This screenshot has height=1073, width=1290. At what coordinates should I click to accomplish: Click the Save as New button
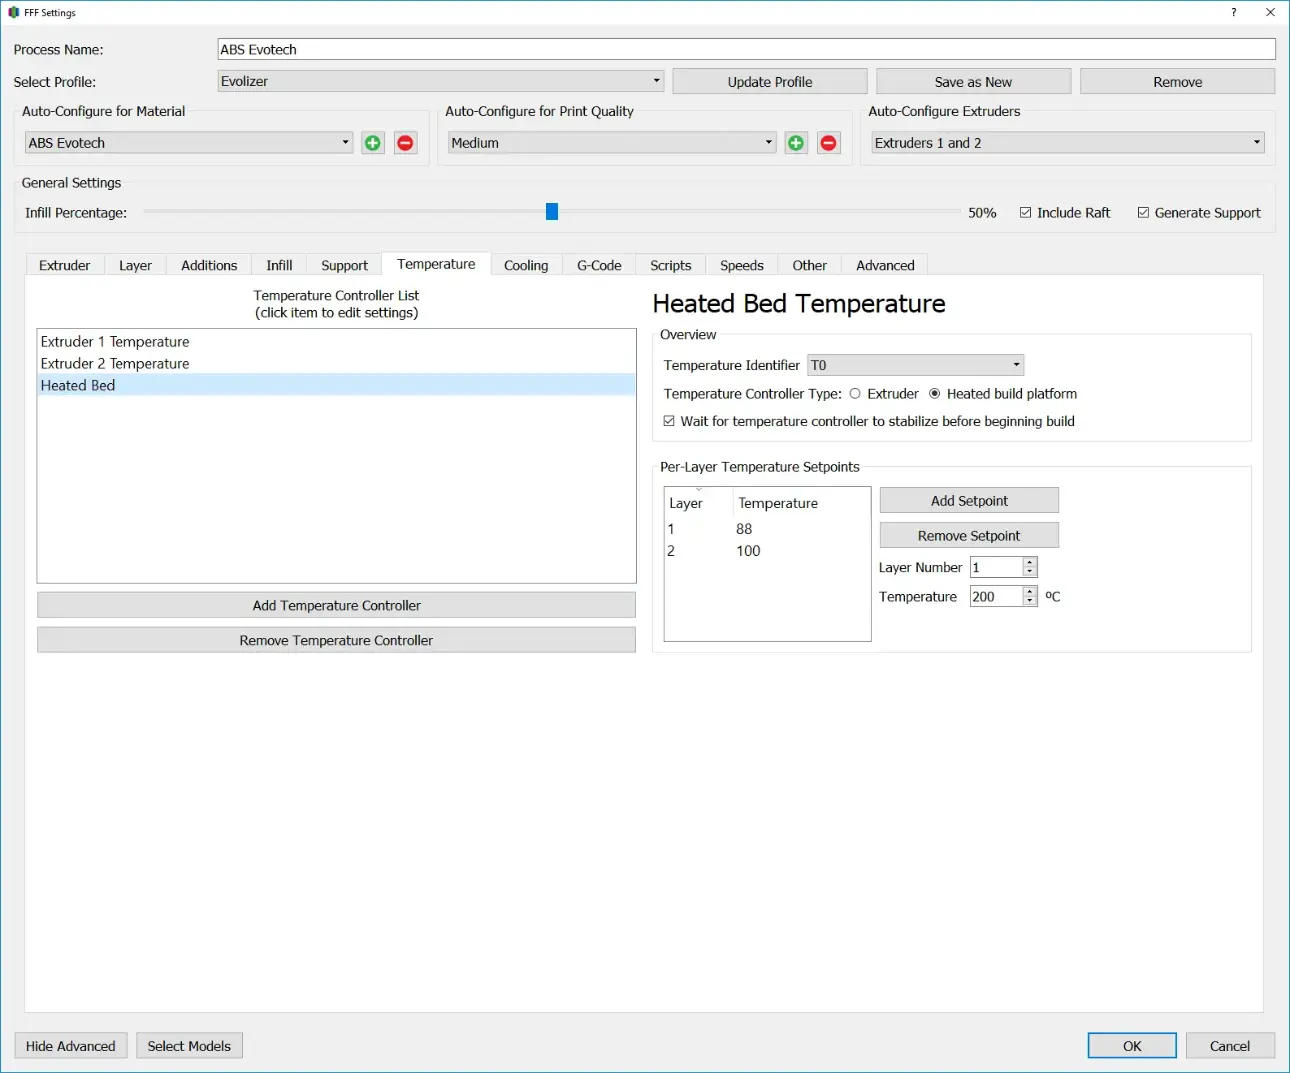pyautogui.click(x=973, y=82)
